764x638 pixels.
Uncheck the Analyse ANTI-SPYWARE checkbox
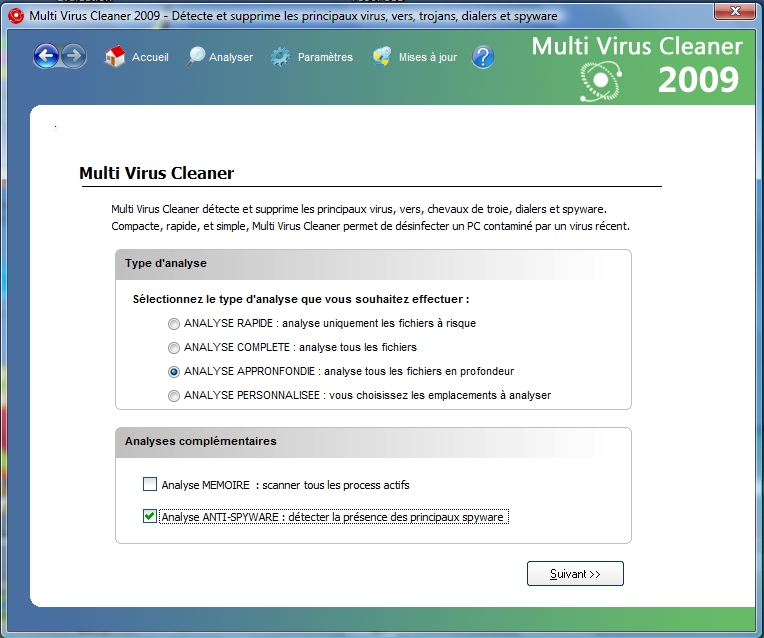[150, 516]
